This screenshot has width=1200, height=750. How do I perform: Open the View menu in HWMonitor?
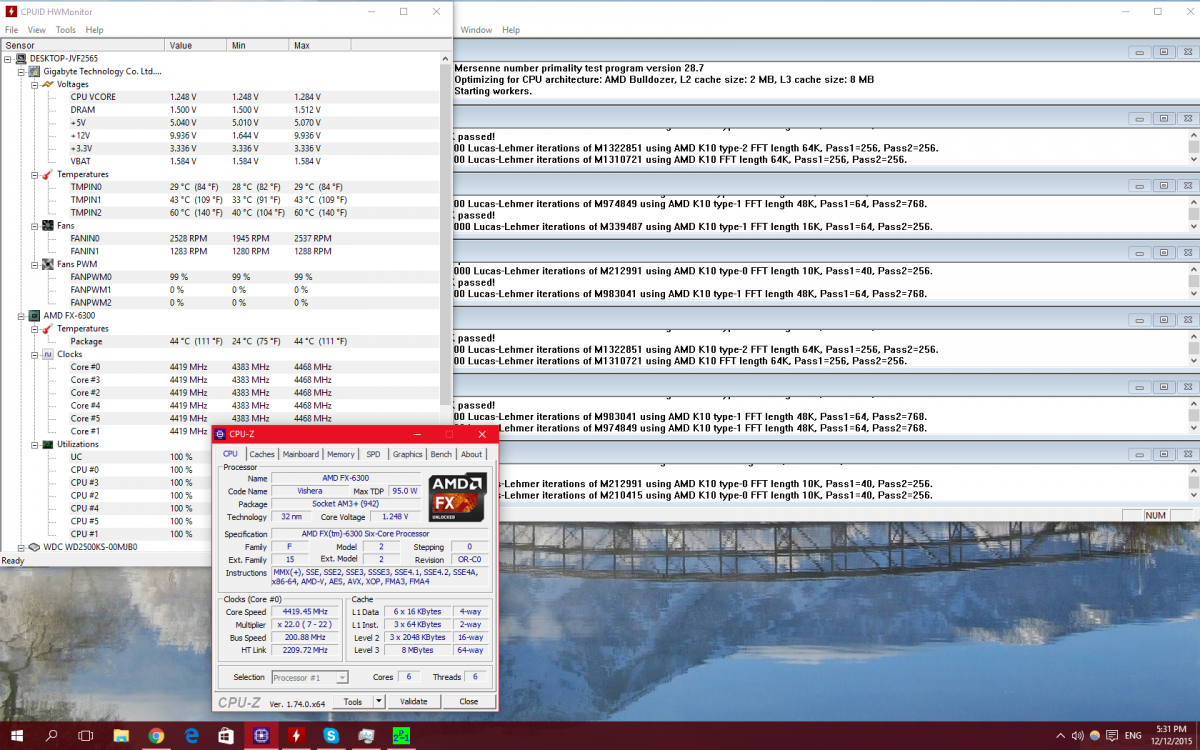point(36,30)
